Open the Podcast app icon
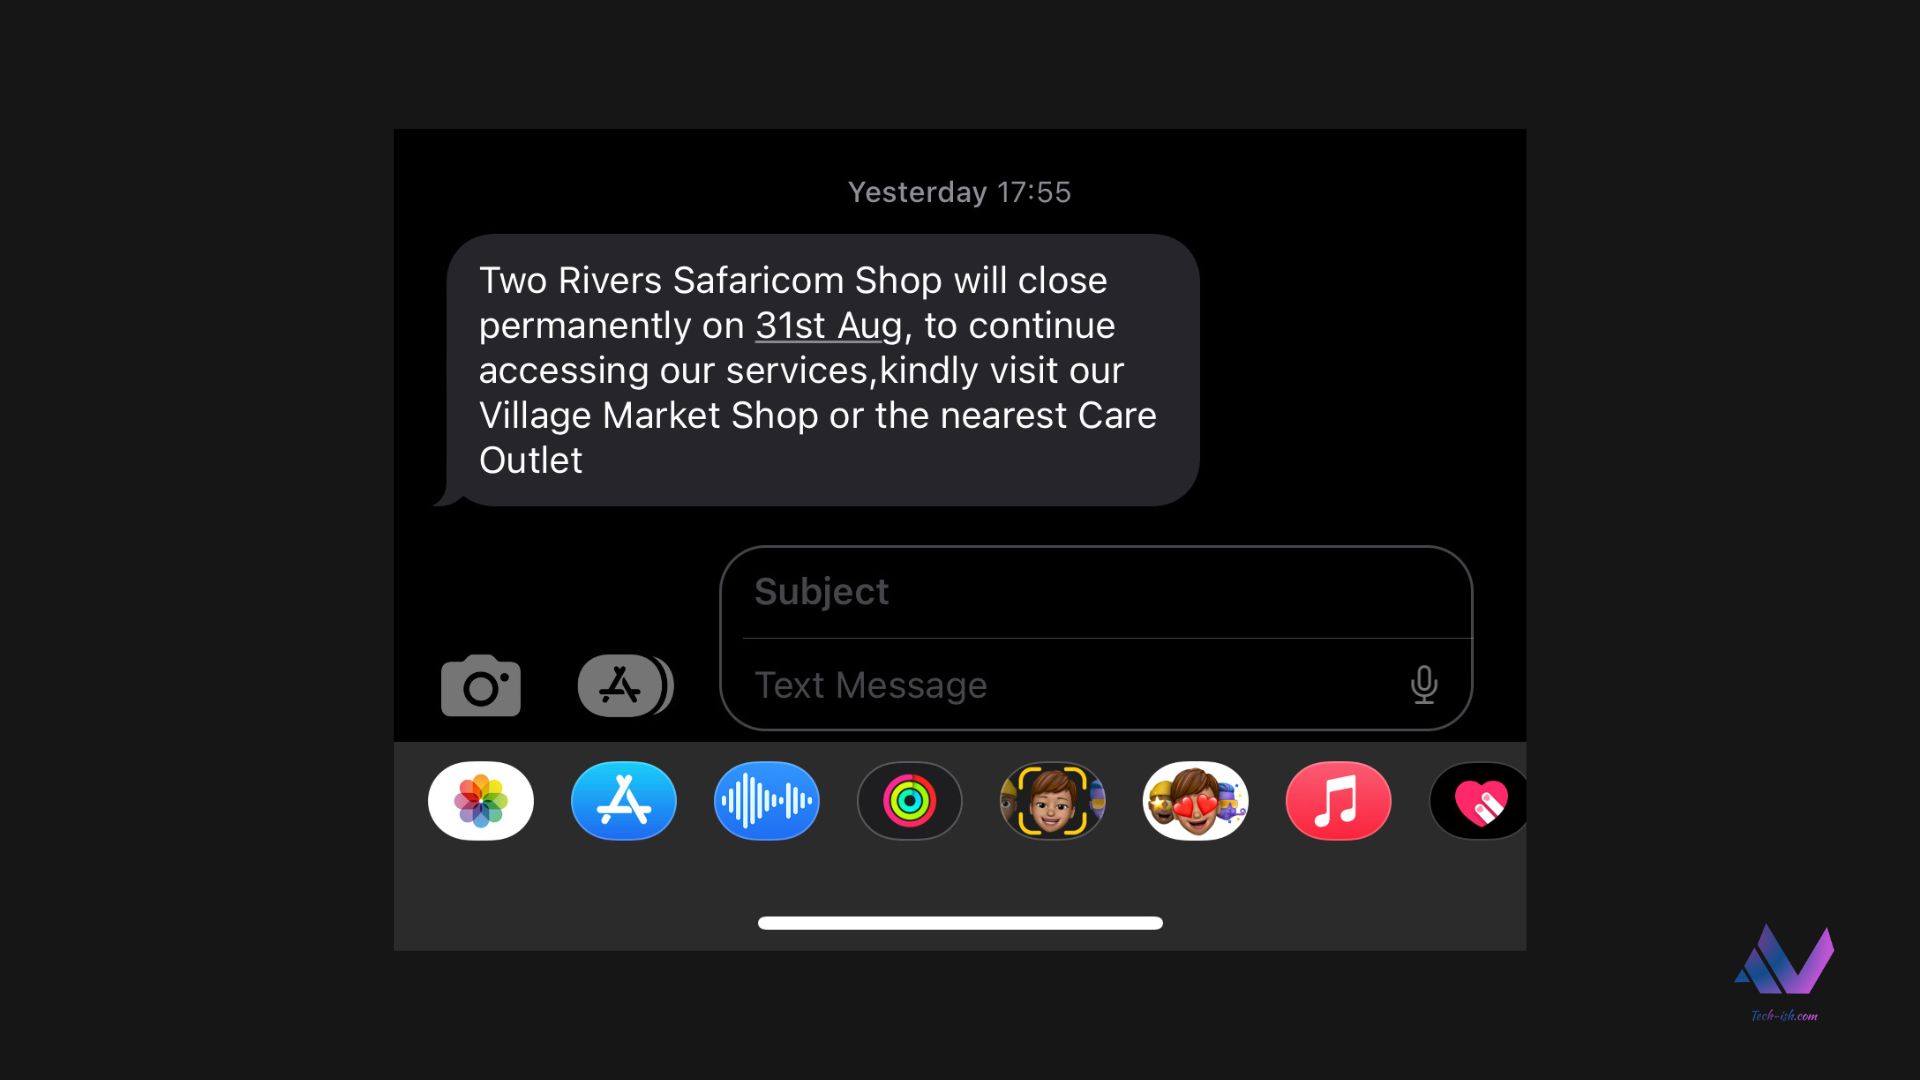The height and width of the screenshot is (1080, 1920). pos(765,802)
